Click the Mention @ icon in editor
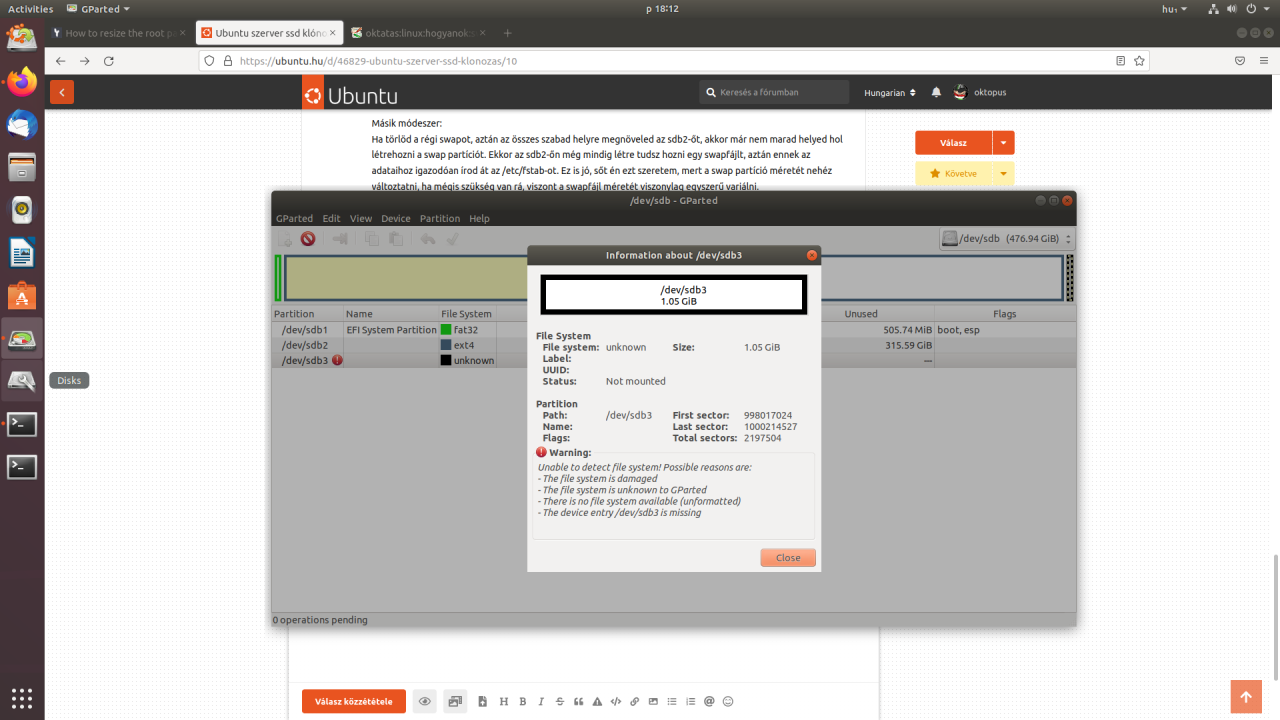This screenshot has height=720, width=1280. click(x=709, y=701)
